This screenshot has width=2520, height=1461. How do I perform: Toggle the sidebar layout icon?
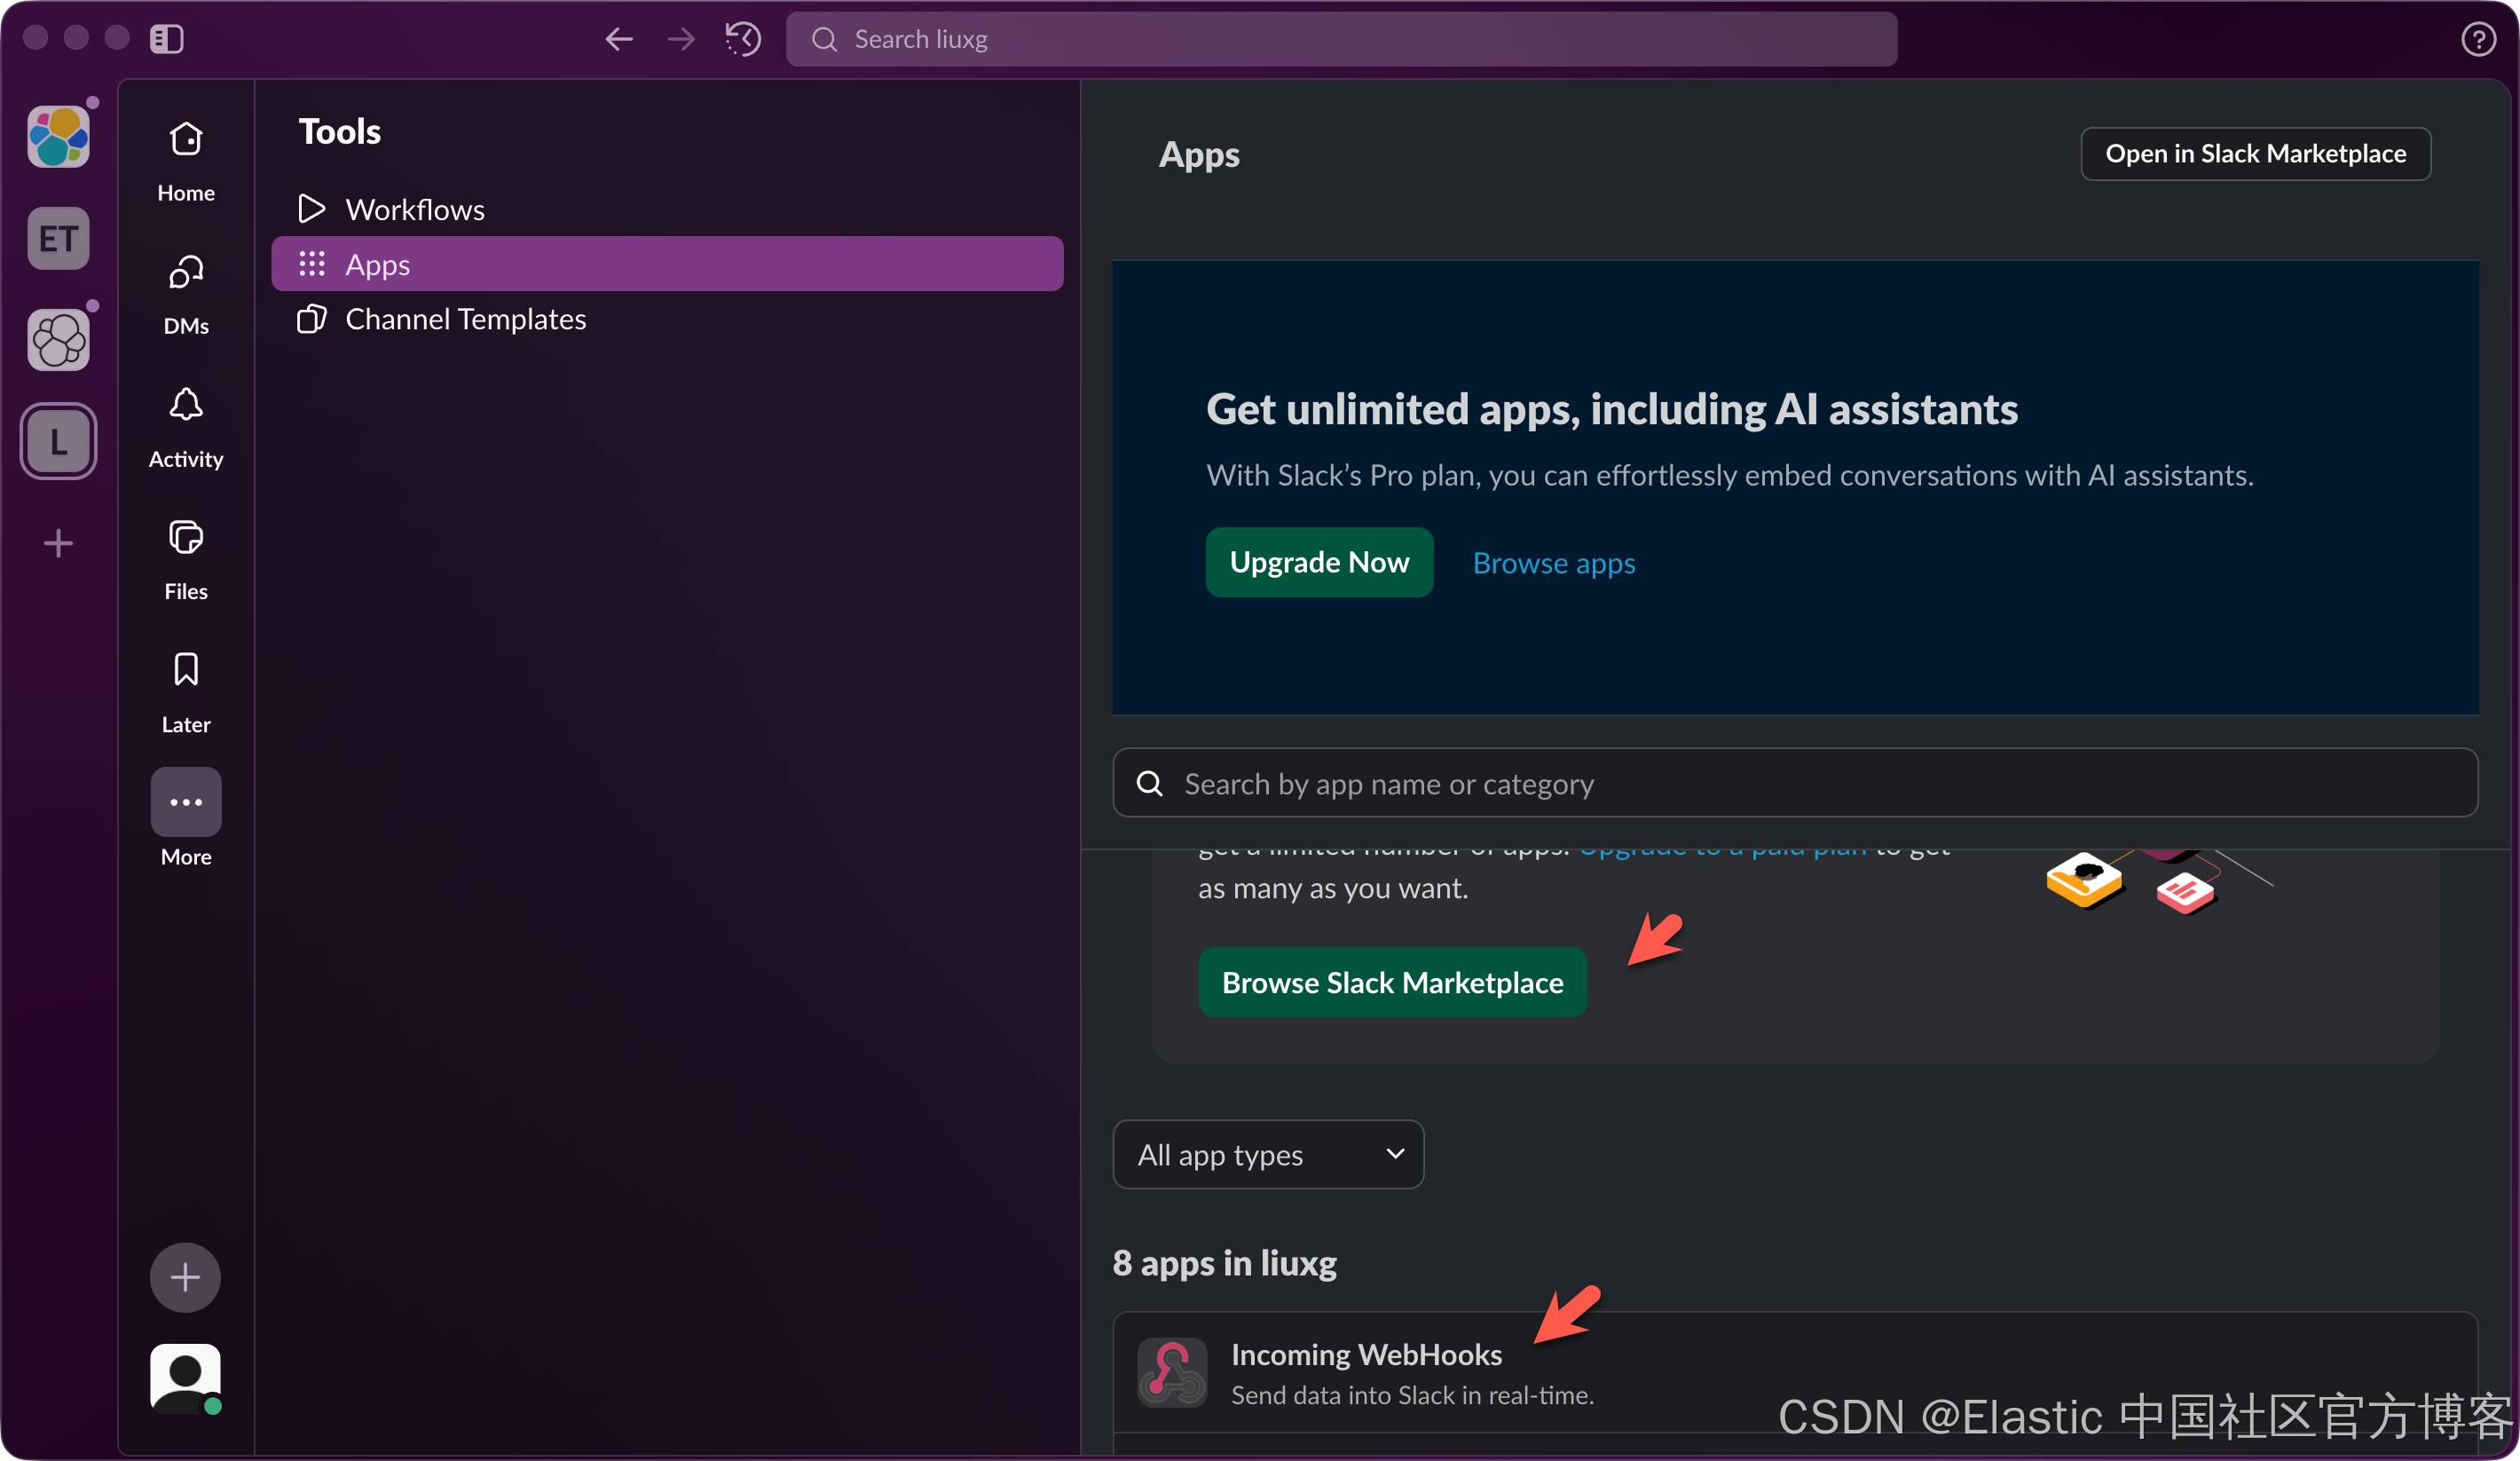click(167, 39)
